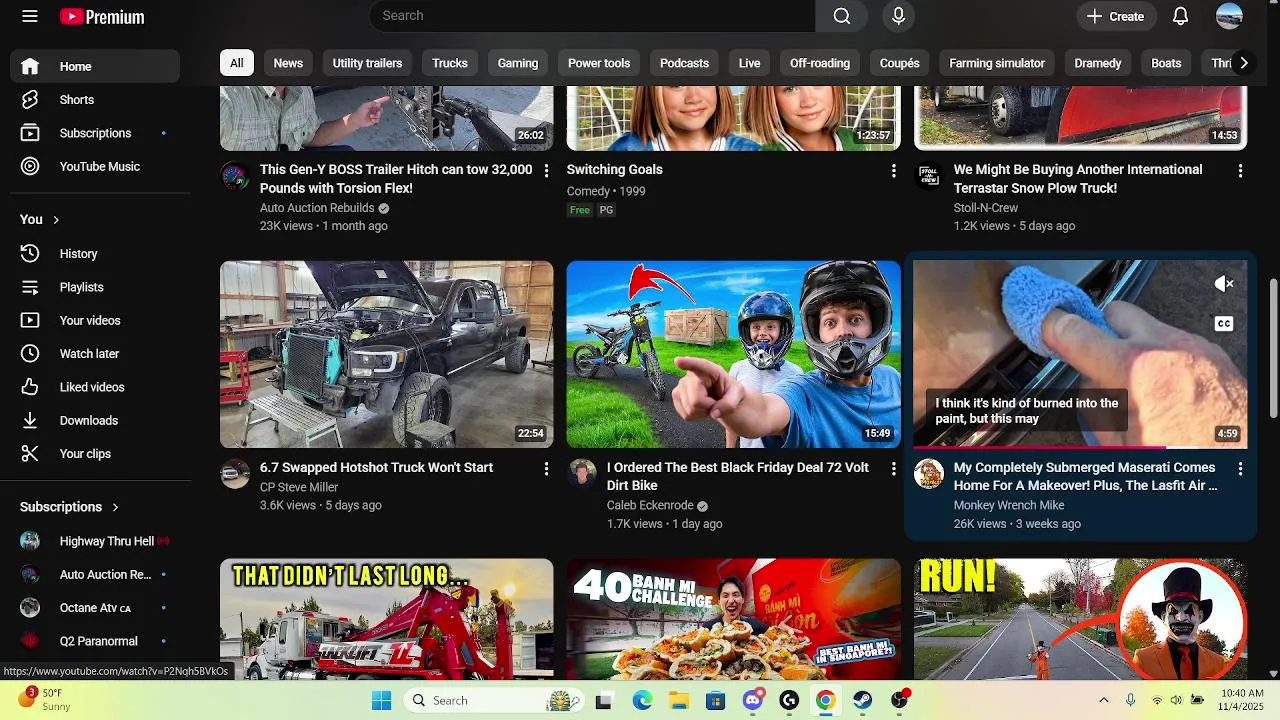
Task: Click the taskbar Search box
Action: pos(496,700)
